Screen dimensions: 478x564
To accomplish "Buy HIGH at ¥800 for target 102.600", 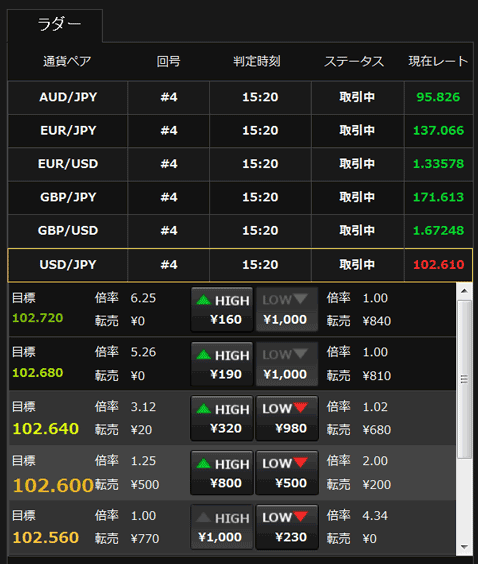I will click(222, 473).
